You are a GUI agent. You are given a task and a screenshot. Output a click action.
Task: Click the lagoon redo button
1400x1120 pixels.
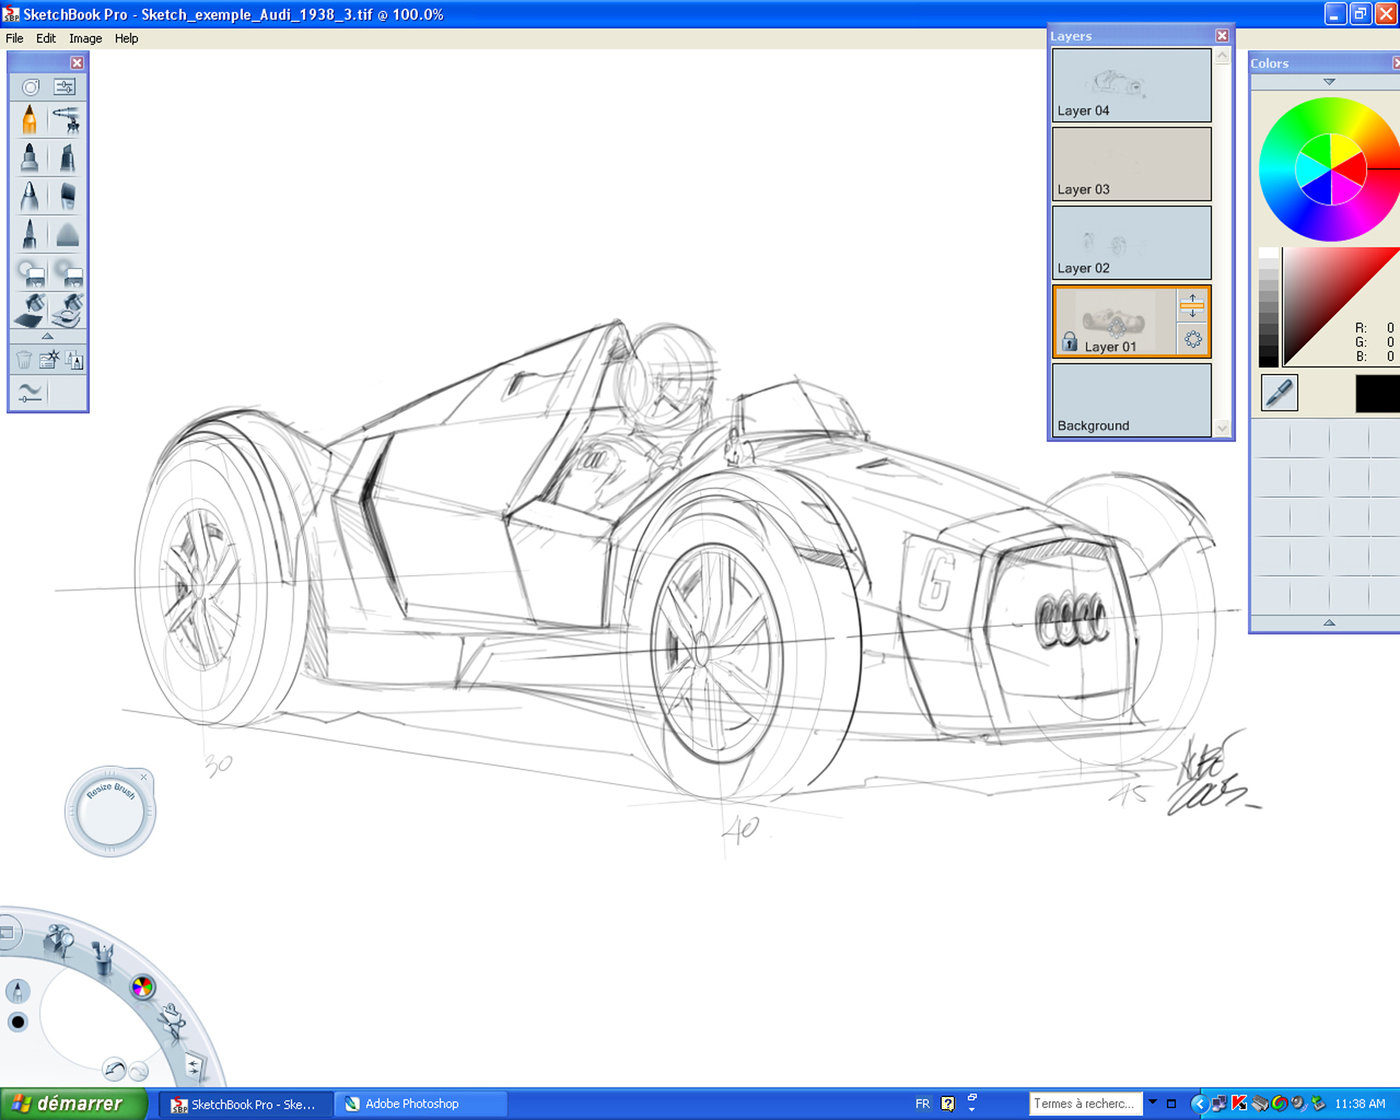(139, 1071)
